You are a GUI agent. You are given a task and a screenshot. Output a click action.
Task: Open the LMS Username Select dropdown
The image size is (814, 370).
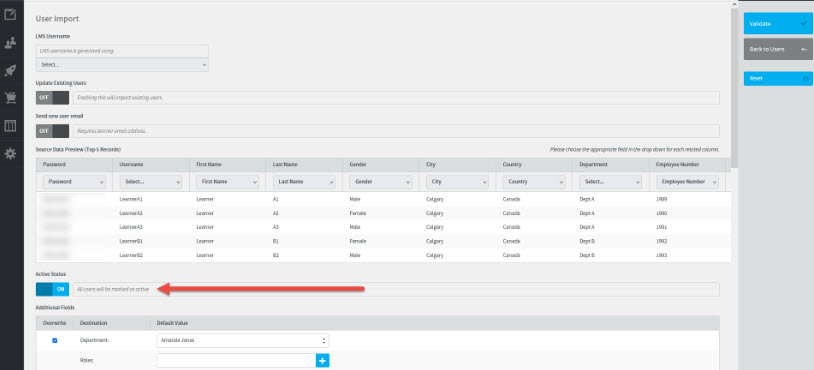coord(122,65)
